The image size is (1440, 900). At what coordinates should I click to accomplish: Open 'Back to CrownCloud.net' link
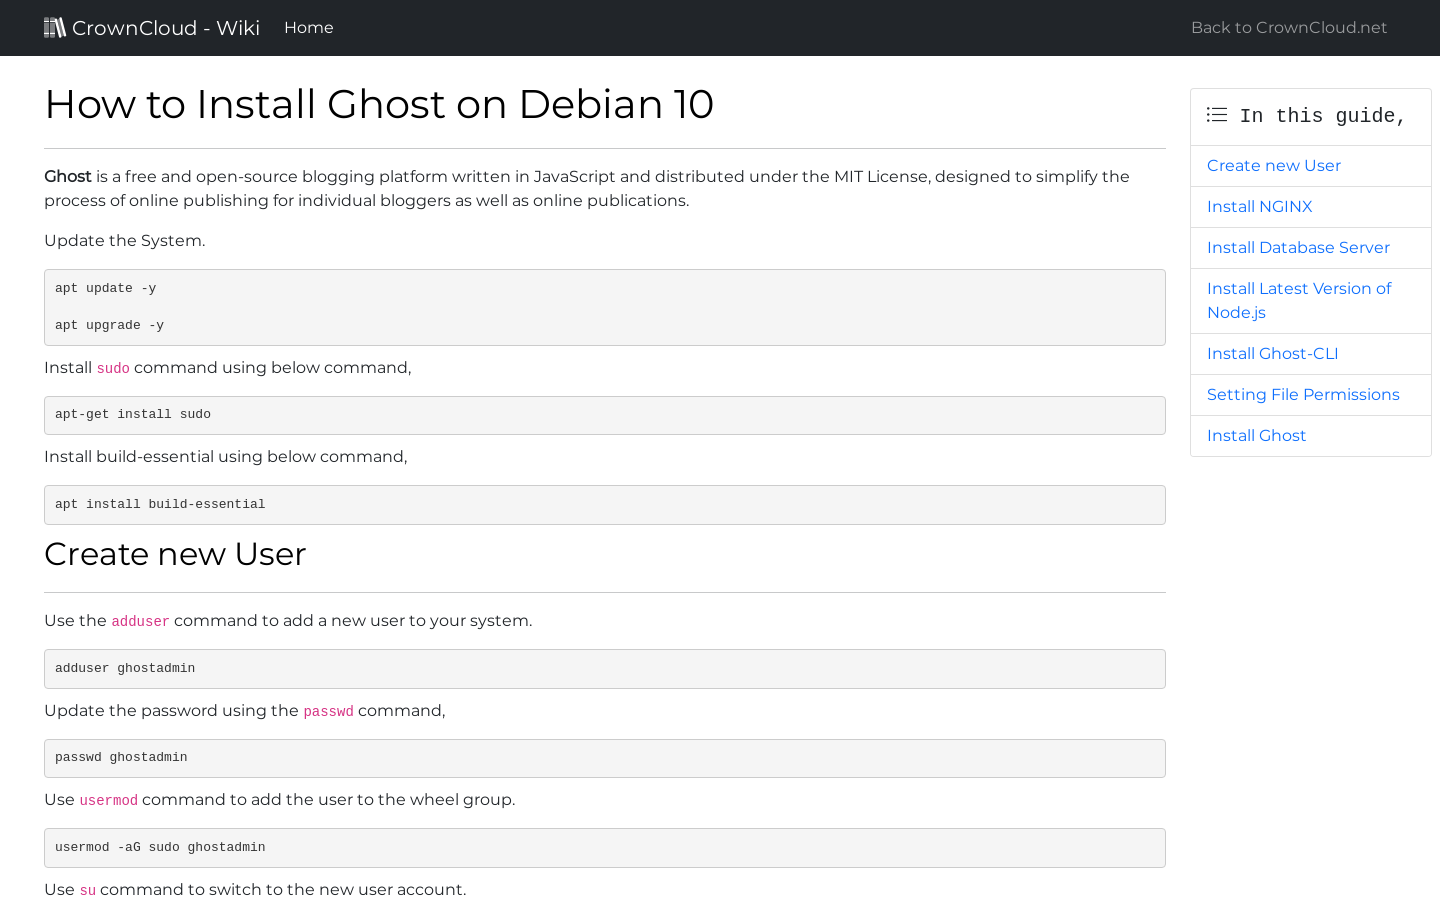coord(1288,27)
